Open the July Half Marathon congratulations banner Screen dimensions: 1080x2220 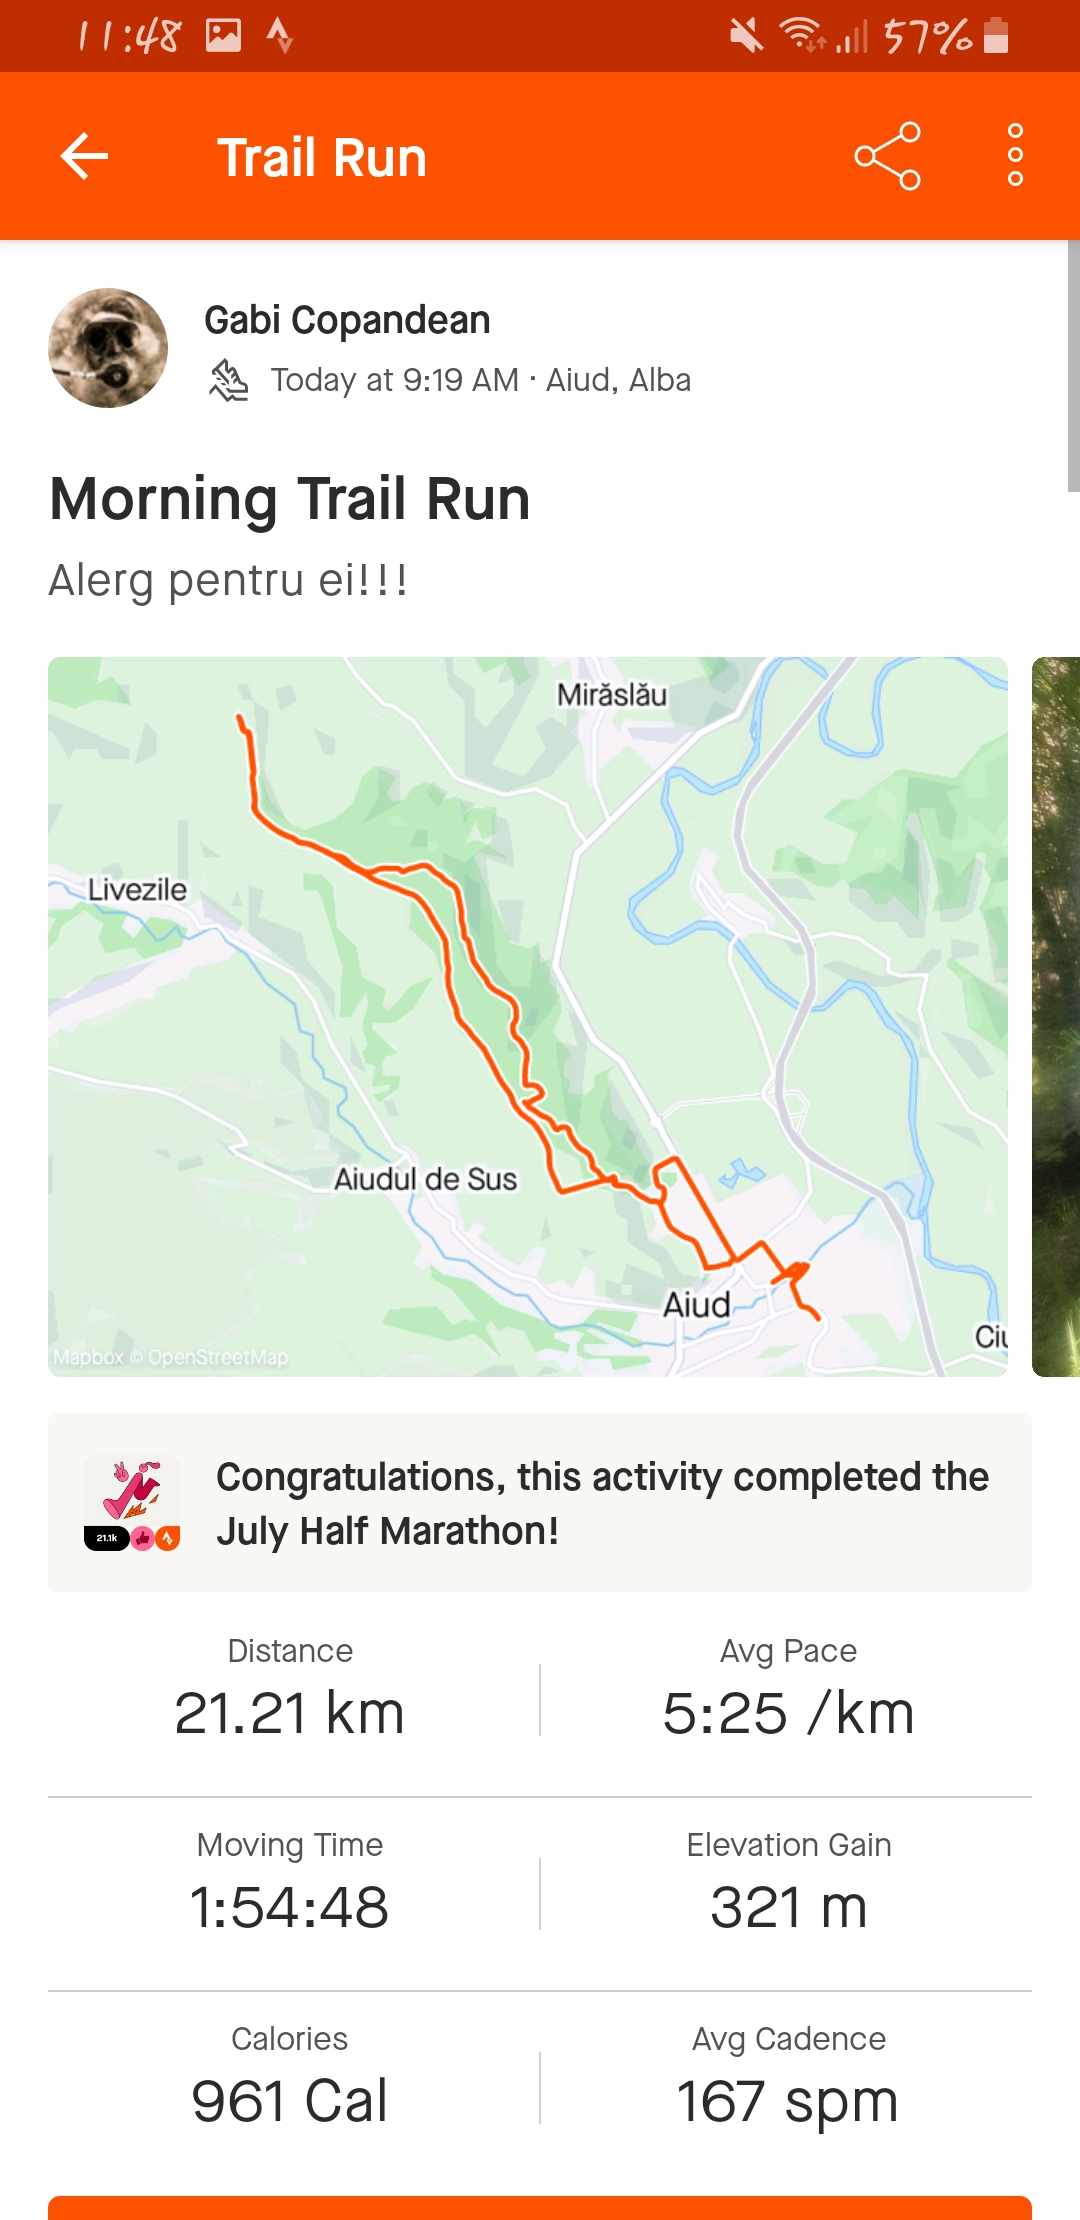click(602, 1502)
